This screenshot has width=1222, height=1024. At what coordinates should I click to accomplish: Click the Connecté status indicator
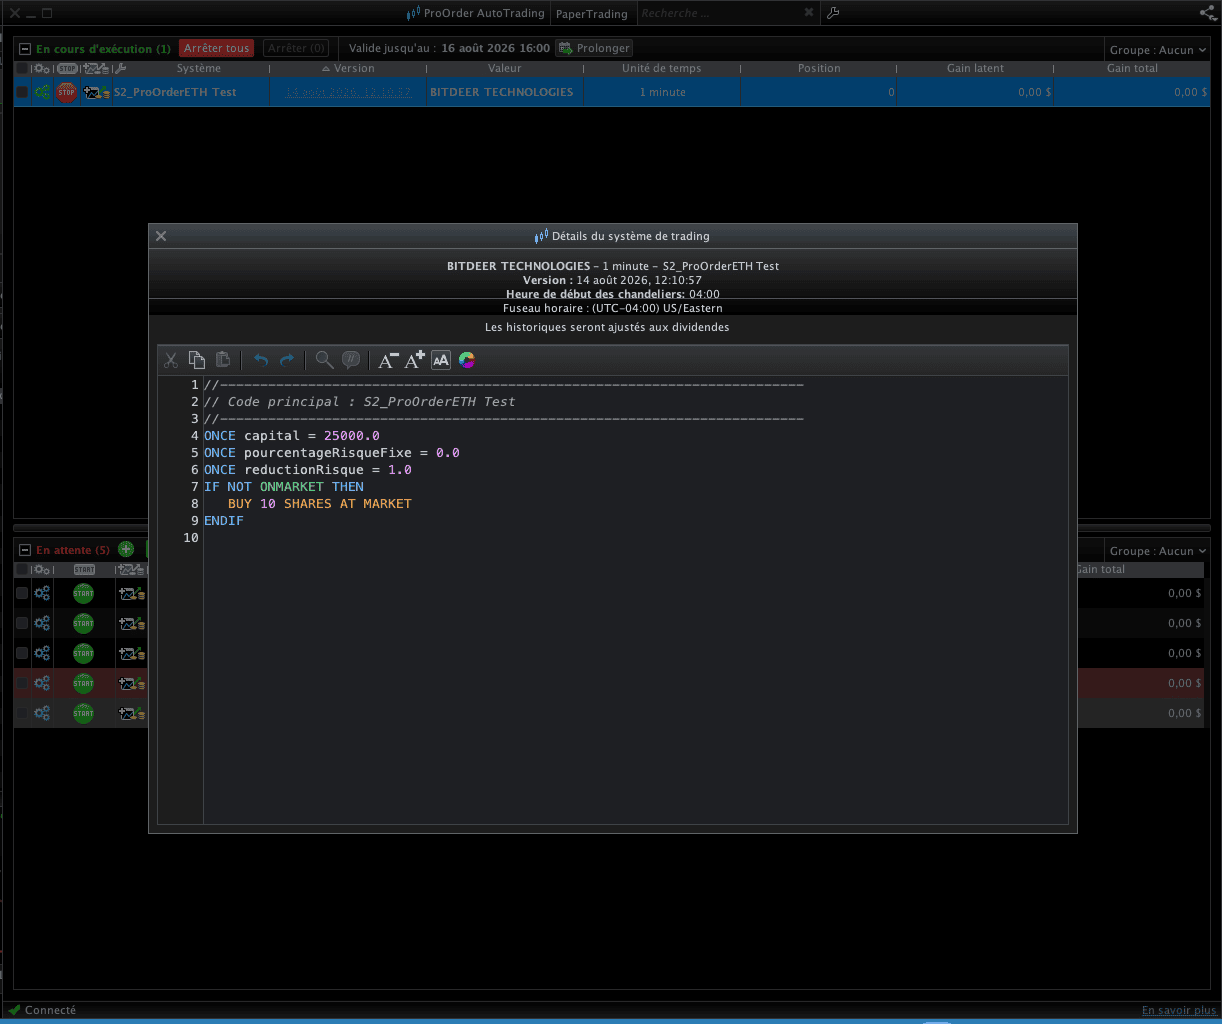pos(42,1010)
